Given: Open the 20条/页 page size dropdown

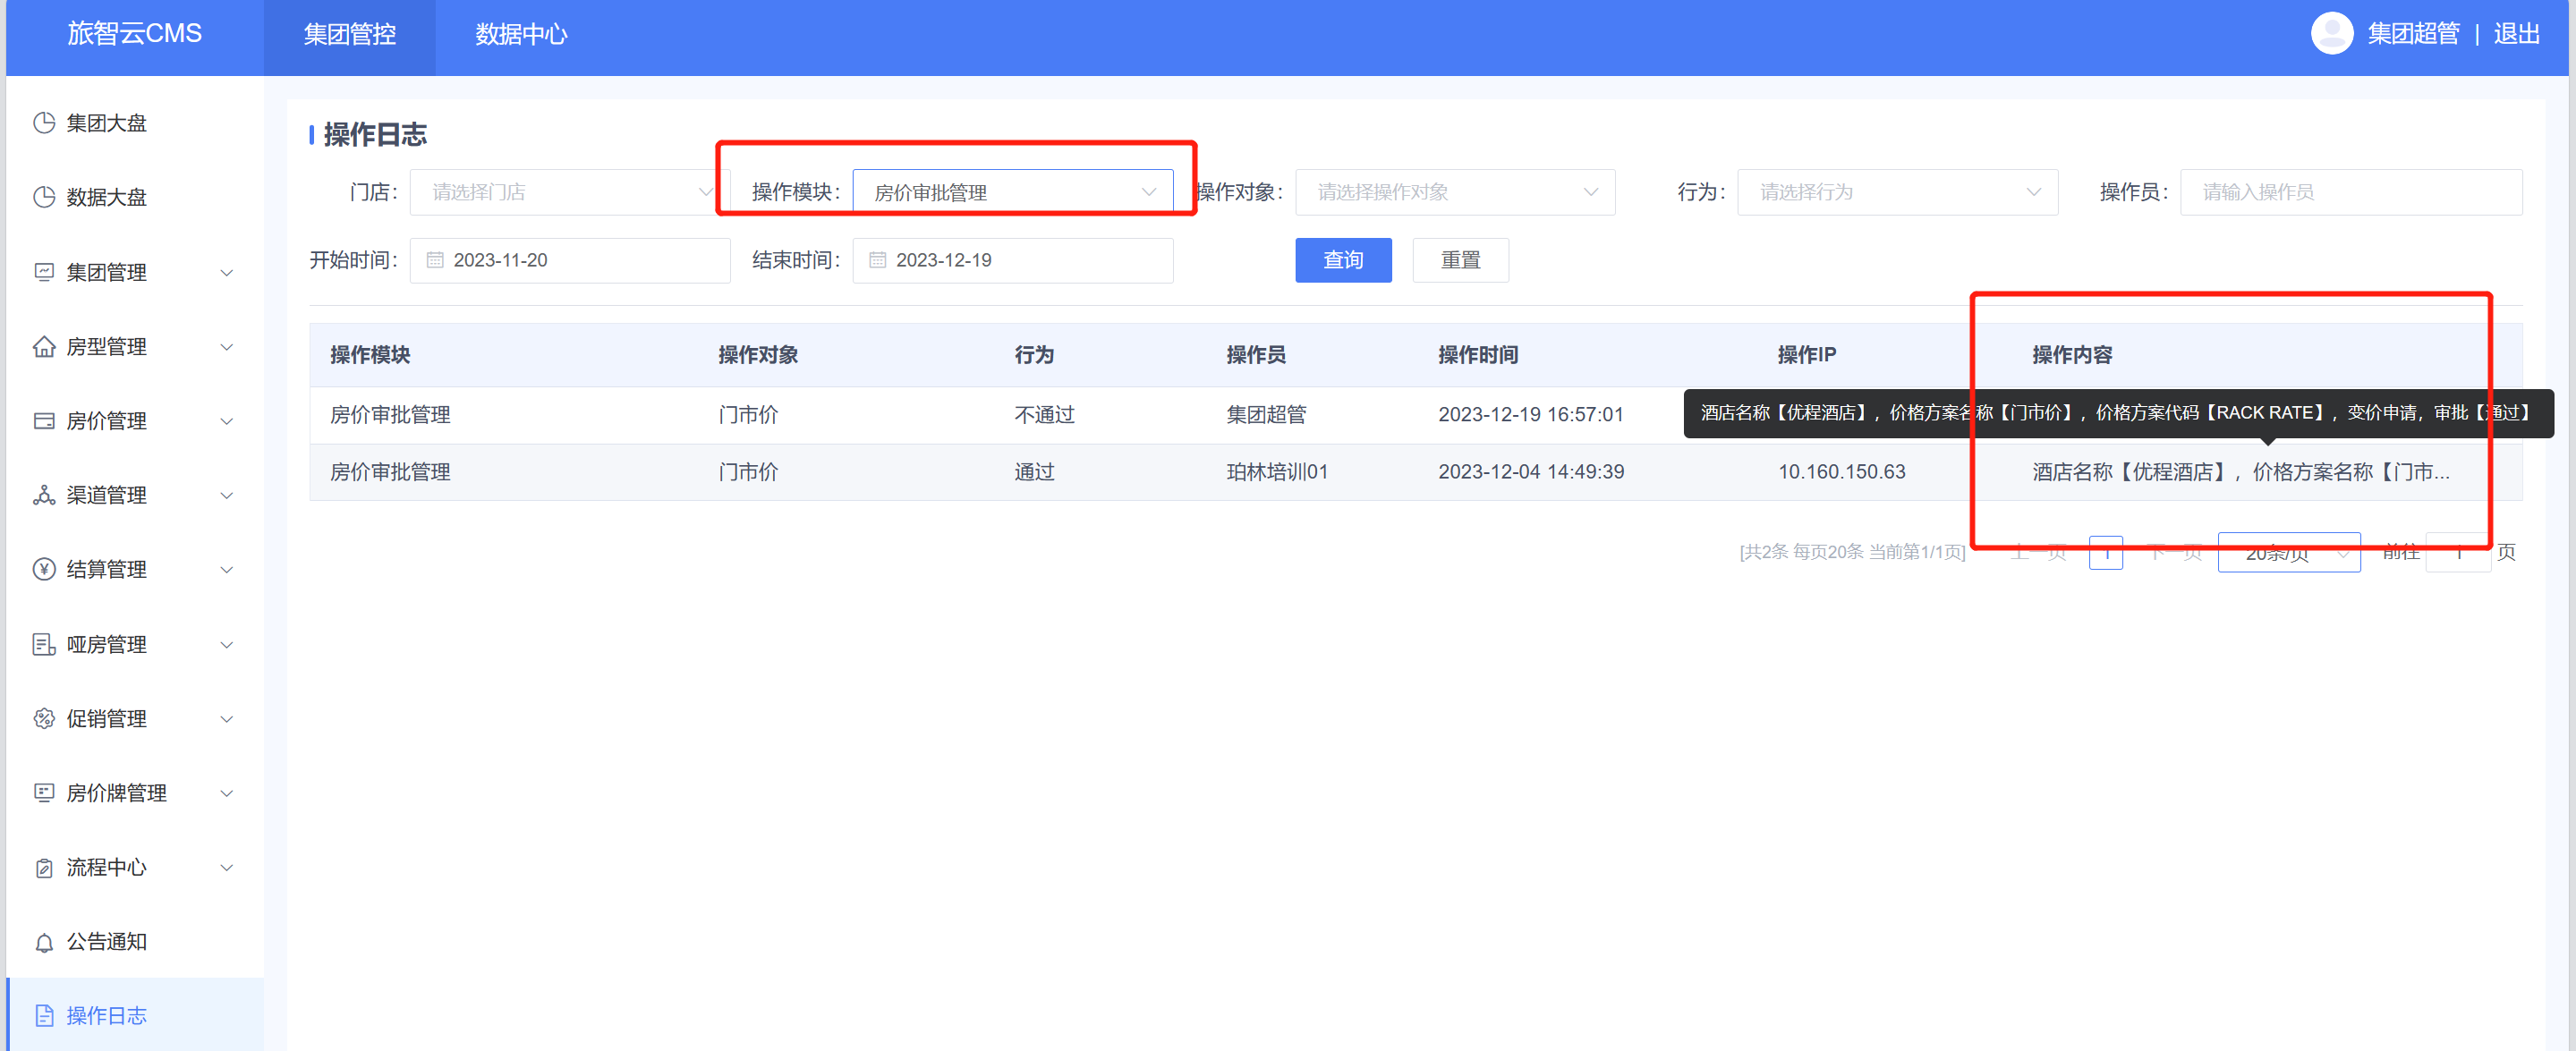Looking at the screenshot, I should click(x=2288, y=552).
